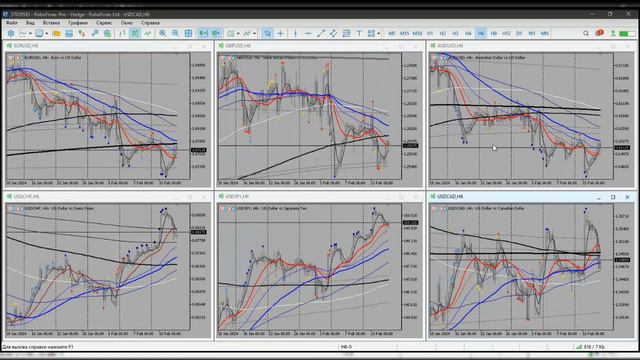Image resolution: width=640 pixels, height=360 pixels.
Task: Toggle the standard cursor mode
Action: (x=267, y=33)
